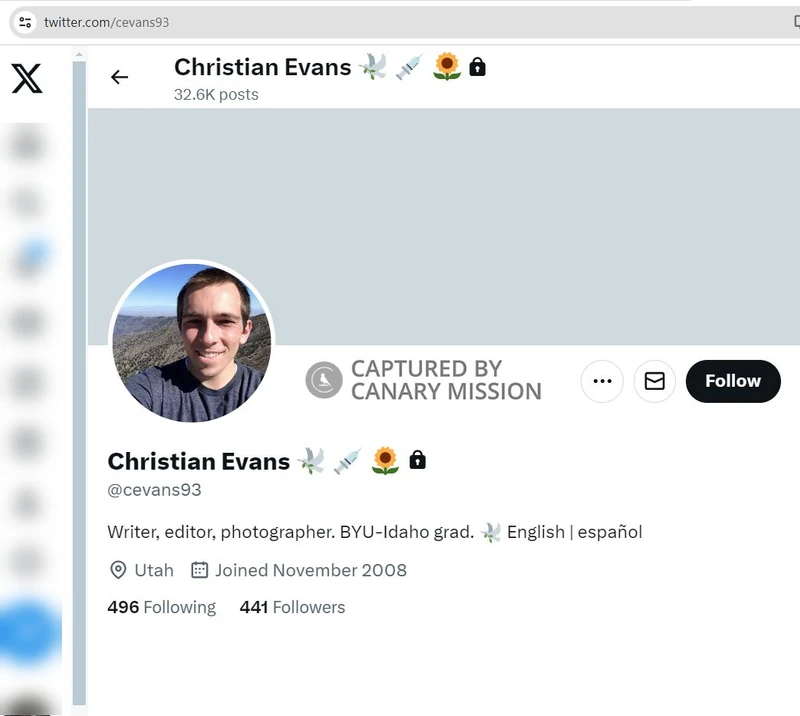Click the location pin icon before Utah
800x716 pixels.
click(x=117, y=570)
